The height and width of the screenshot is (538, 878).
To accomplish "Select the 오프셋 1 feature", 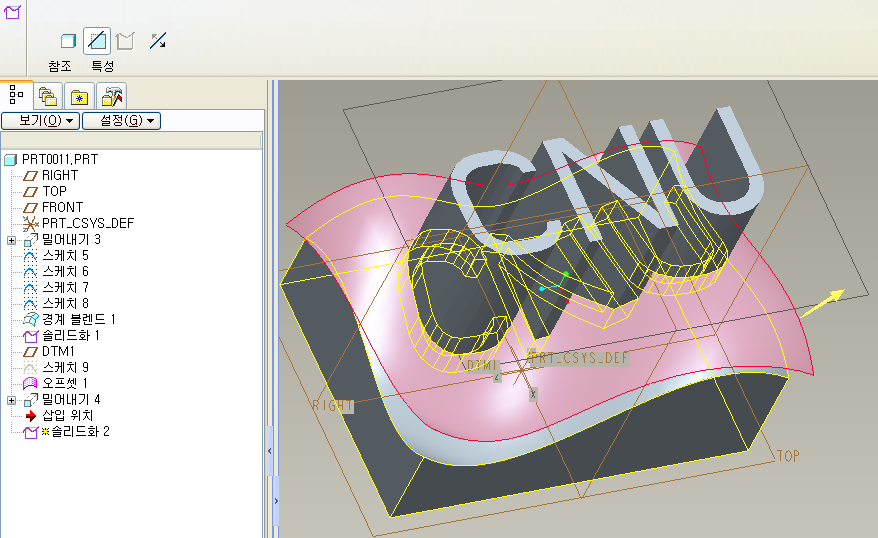I will [64, 383].
